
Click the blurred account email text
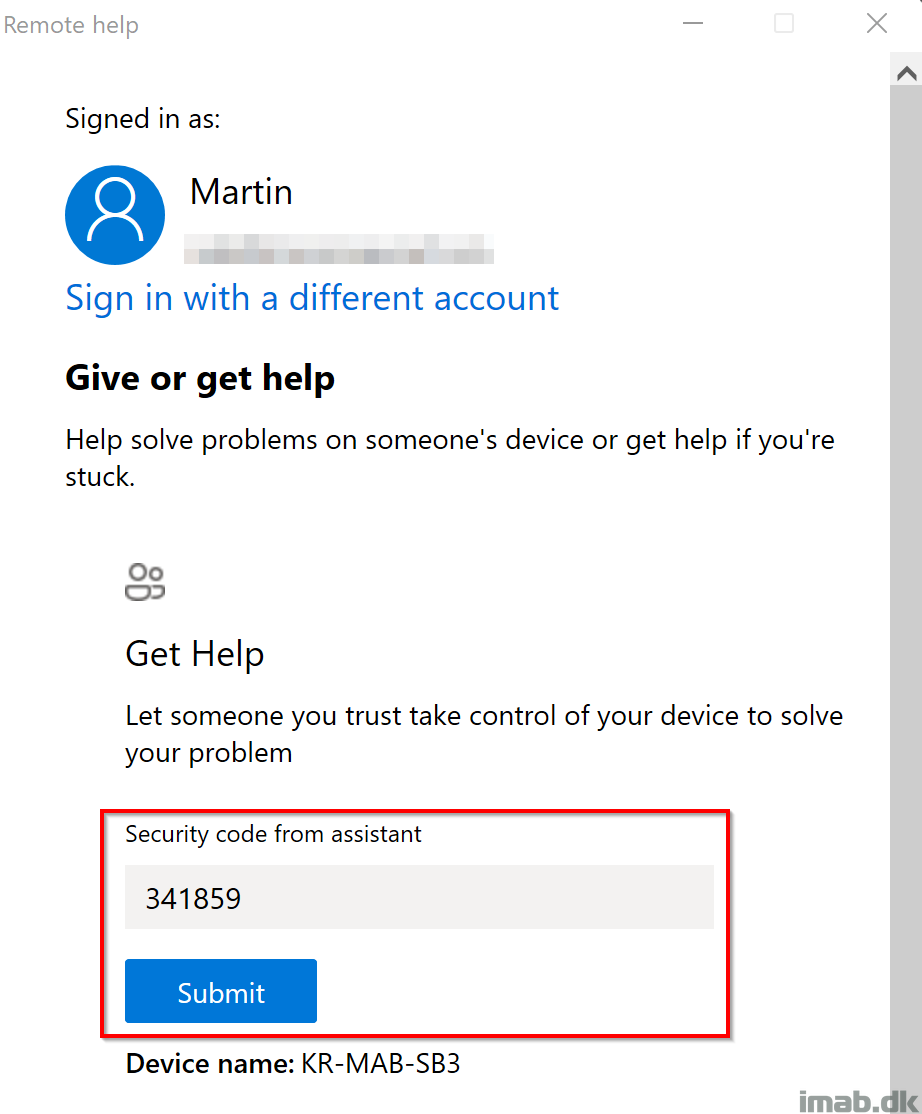point(339,249)
